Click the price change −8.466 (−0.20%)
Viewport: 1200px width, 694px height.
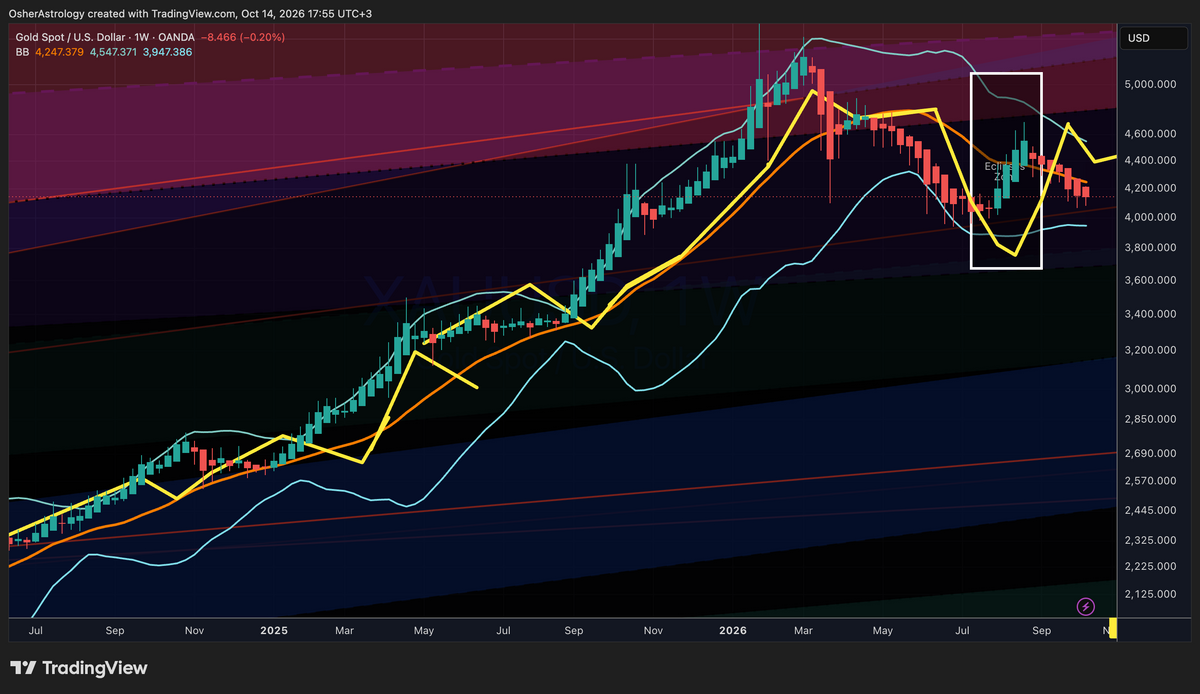pos(241,37)
